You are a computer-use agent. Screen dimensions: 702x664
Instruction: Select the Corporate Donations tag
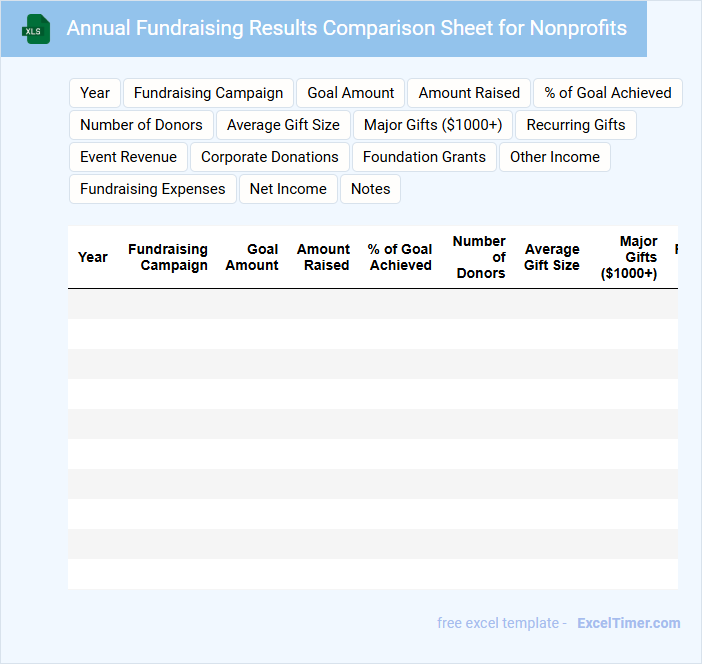[x=270, y=157]
